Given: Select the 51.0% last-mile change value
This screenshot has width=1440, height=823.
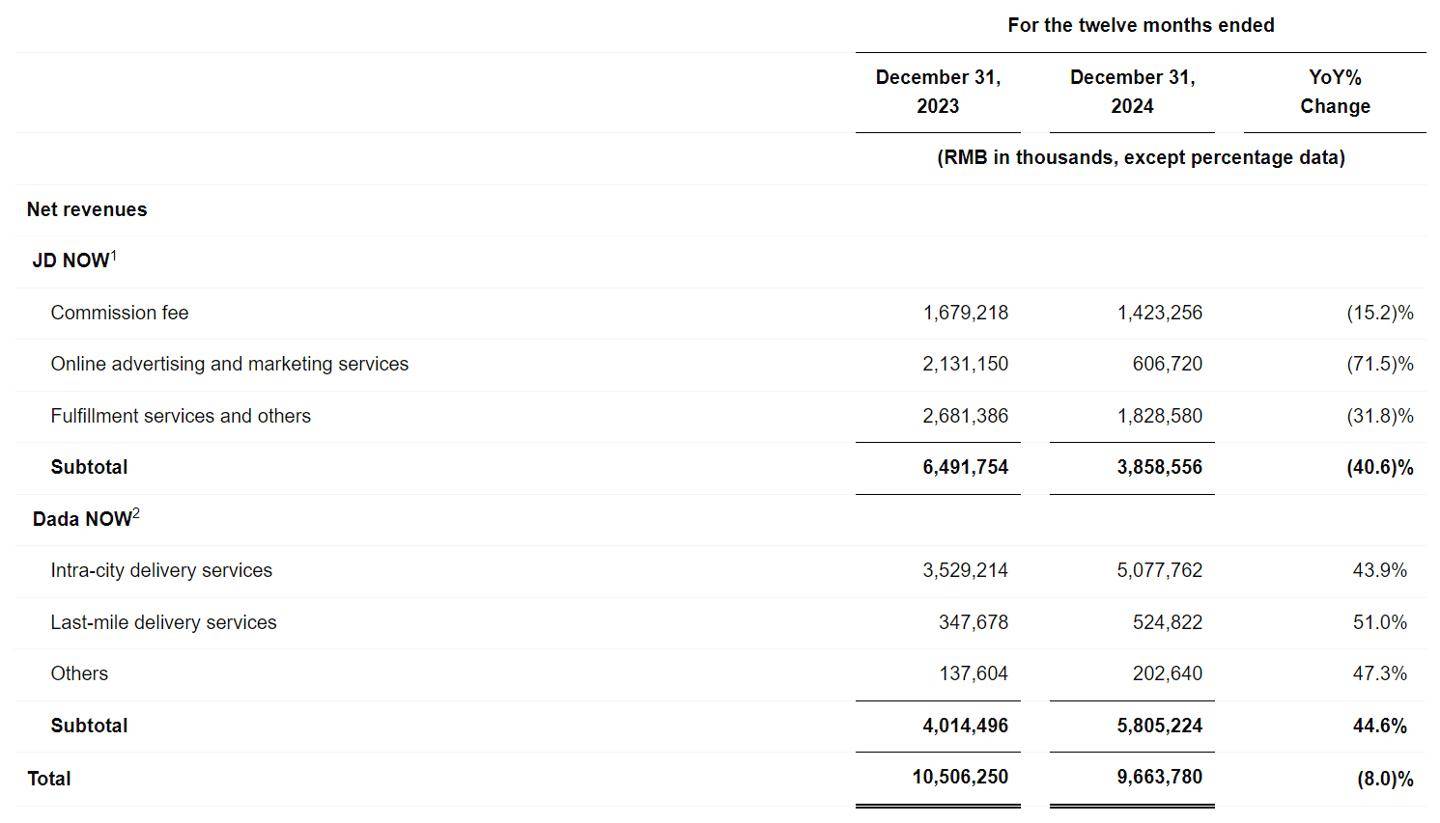Looking at the screenshot, I should (x=1379, y=622).
